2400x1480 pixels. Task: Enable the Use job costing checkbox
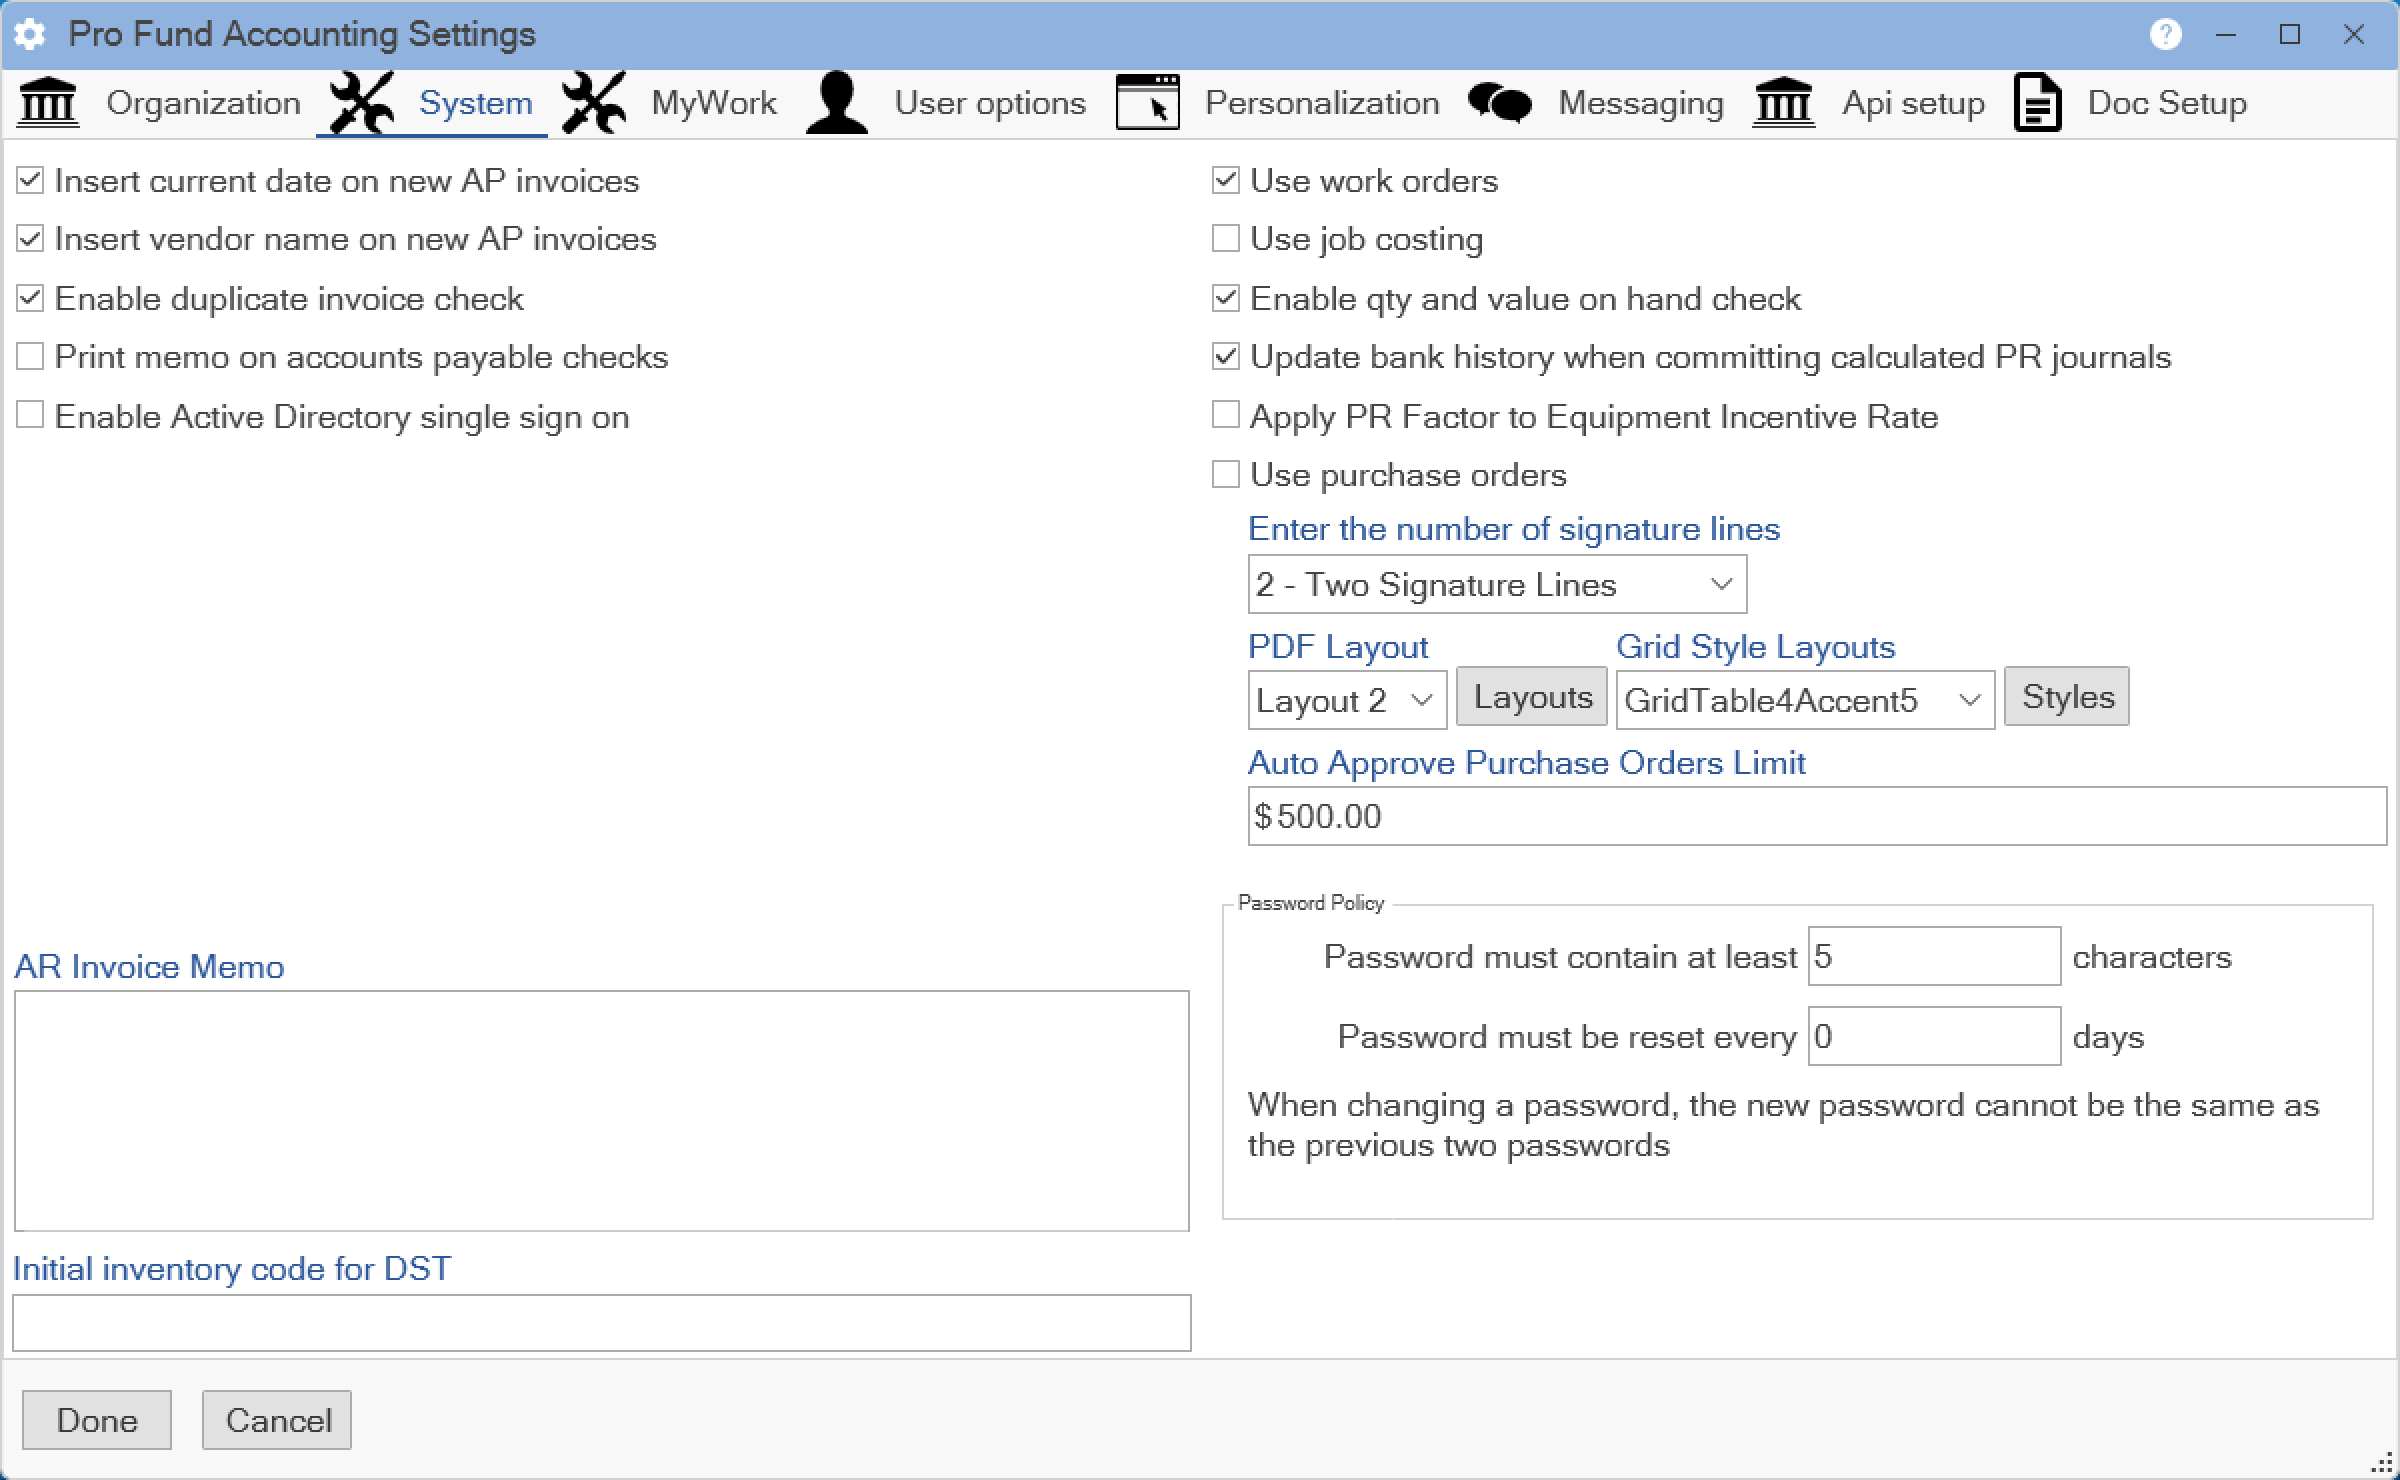pyautogui.click(x=1225, y=239)
